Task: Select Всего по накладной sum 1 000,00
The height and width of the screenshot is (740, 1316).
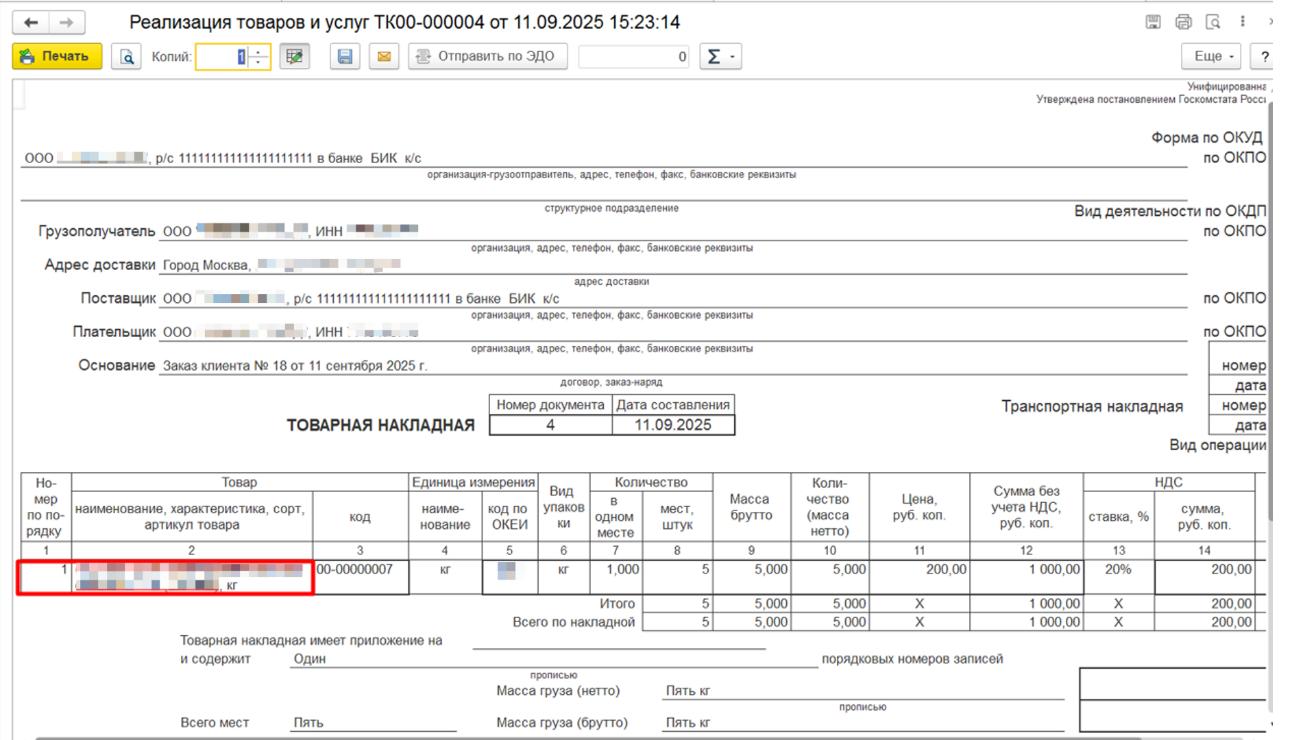Action: click(1027, 622)
